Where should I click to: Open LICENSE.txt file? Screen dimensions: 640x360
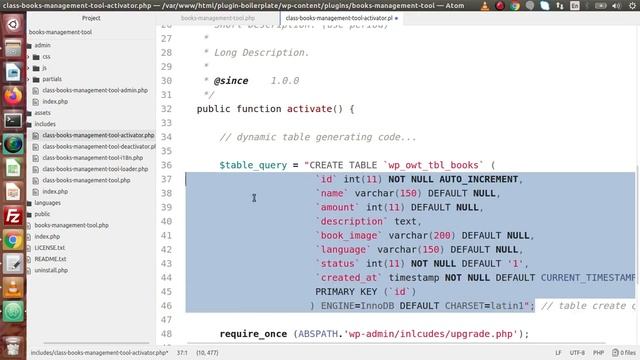(x=49, y=248)
